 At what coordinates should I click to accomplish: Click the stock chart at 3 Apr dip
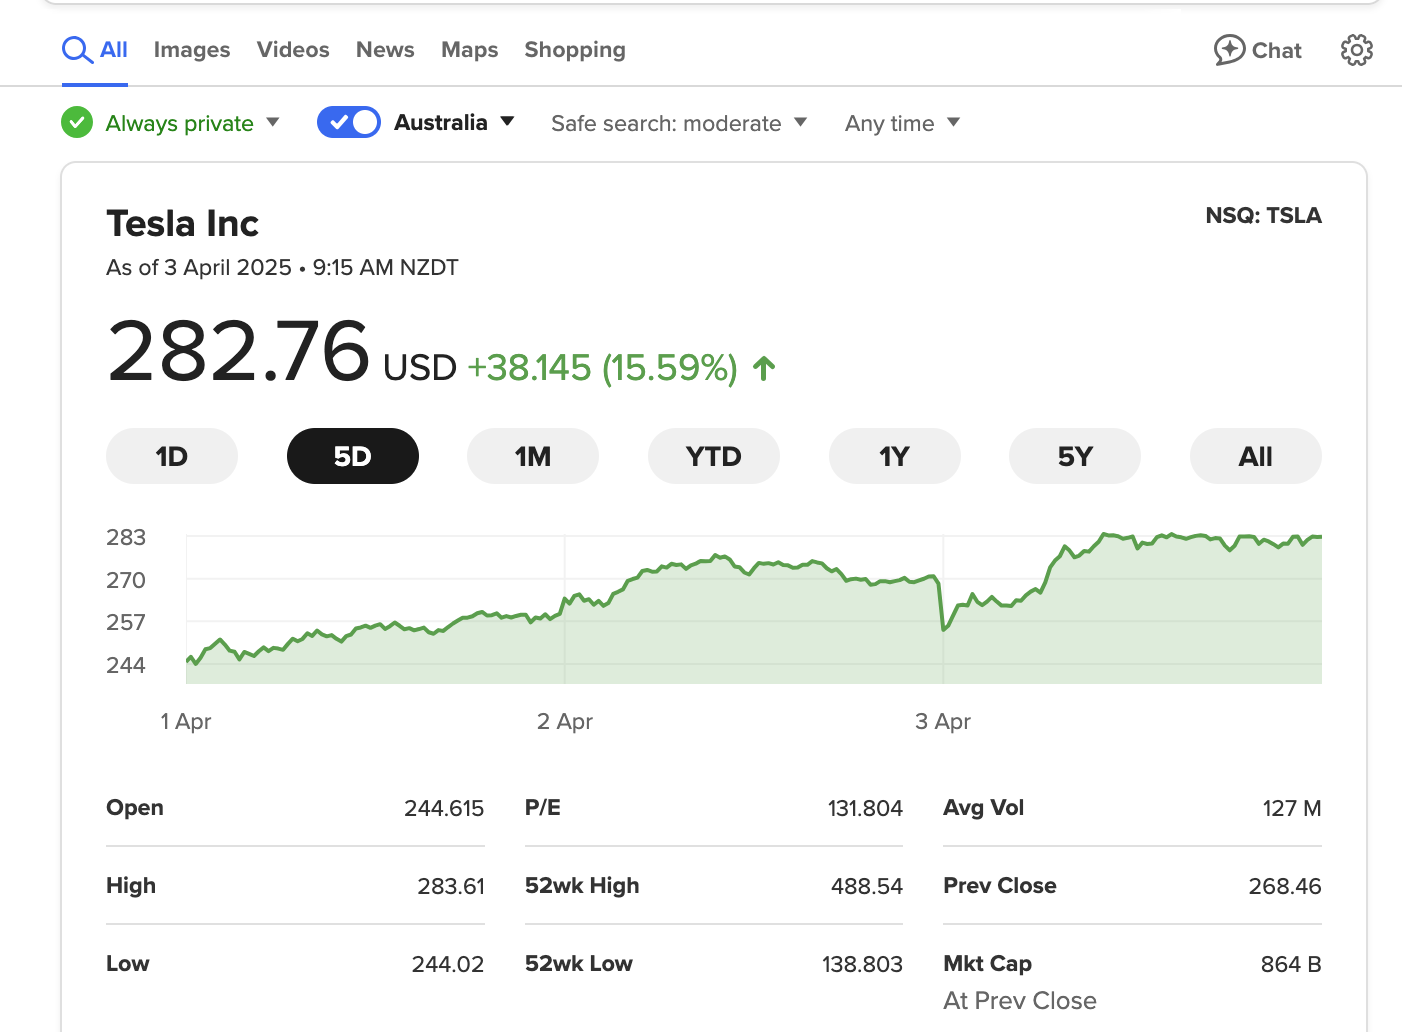[x=944, y=628]
